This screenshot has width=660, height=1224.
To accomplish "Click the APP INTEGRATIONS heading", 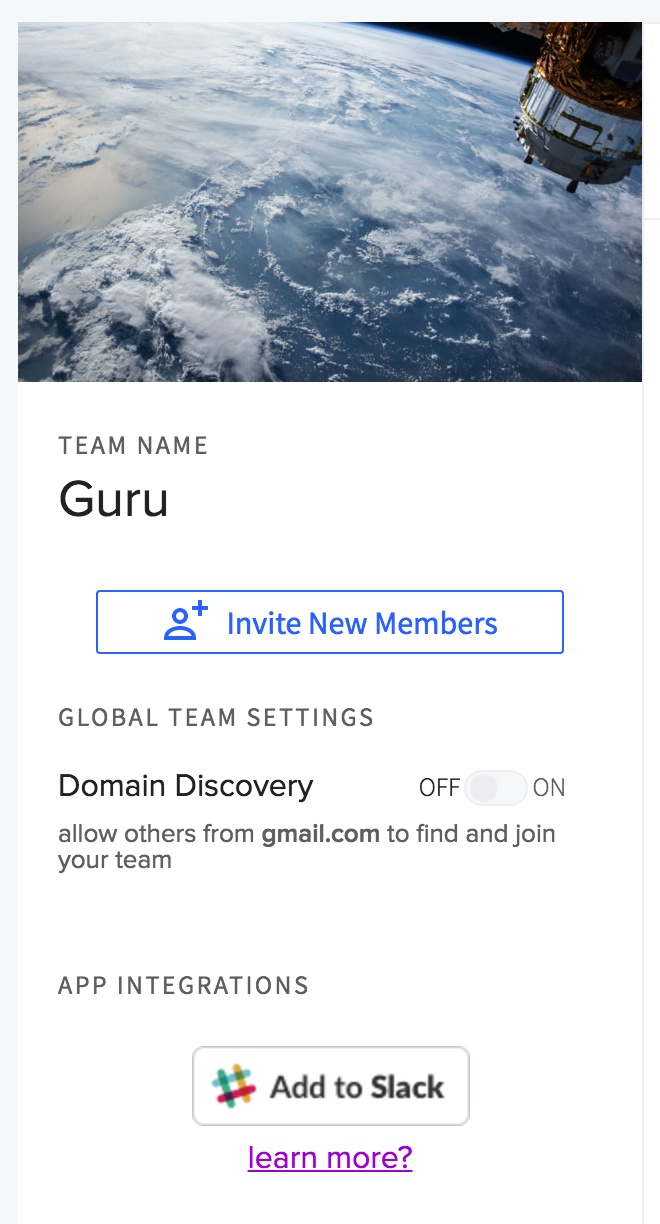I will [183, 985].
